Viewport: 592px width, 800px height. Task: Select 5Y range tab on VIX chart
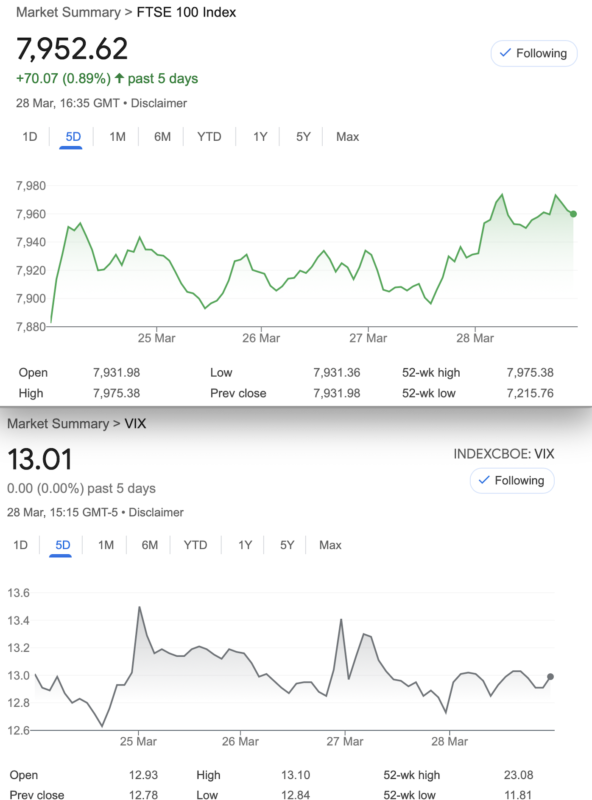(287, 545)
